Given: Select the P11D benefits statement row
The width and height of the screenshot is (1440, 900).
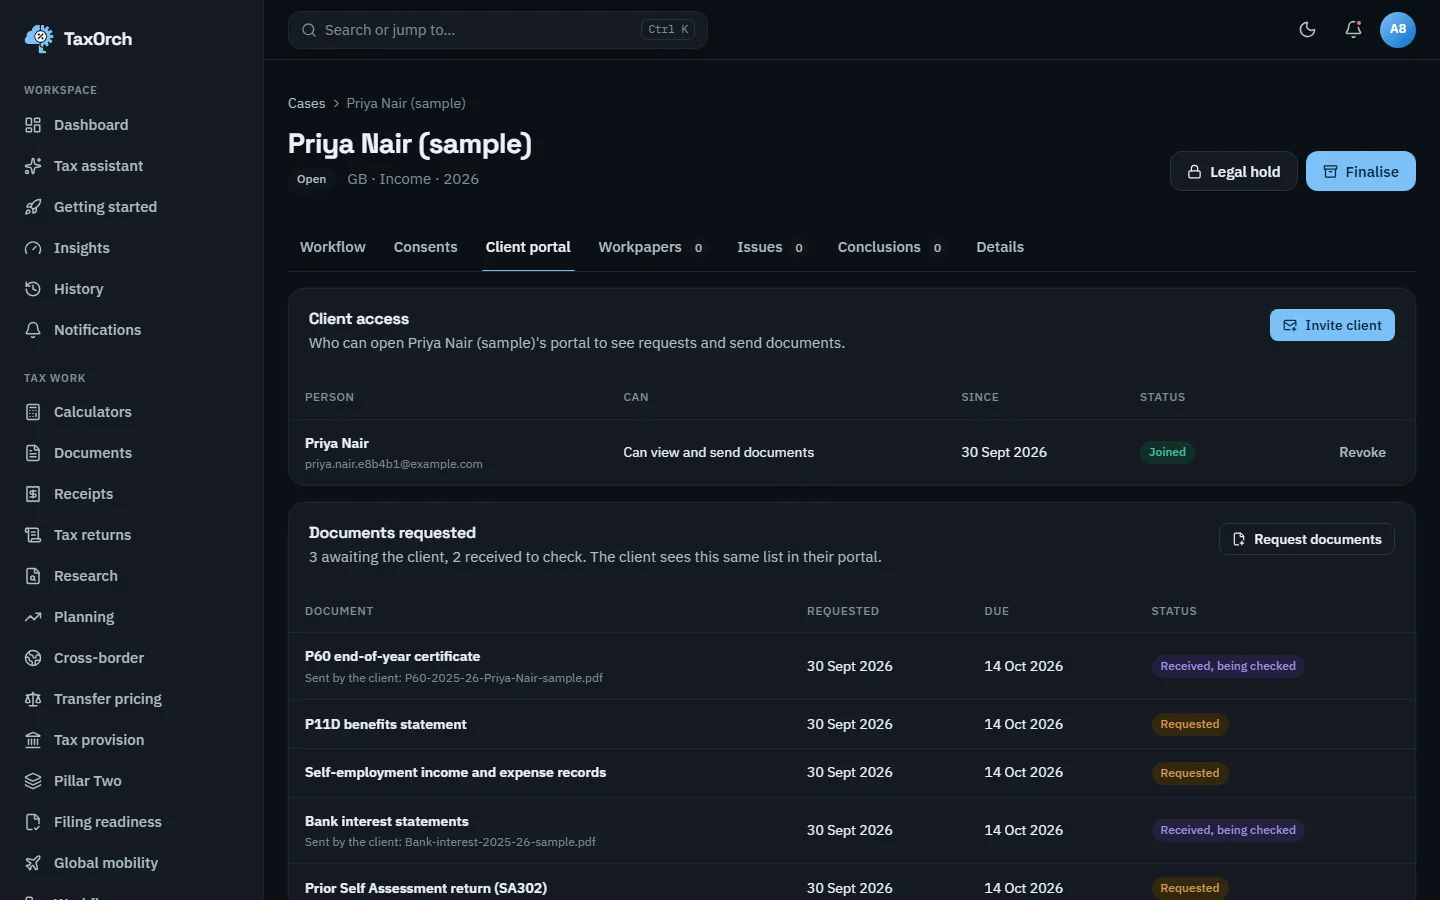Looking at the screenshot, I should pos(852,724).
